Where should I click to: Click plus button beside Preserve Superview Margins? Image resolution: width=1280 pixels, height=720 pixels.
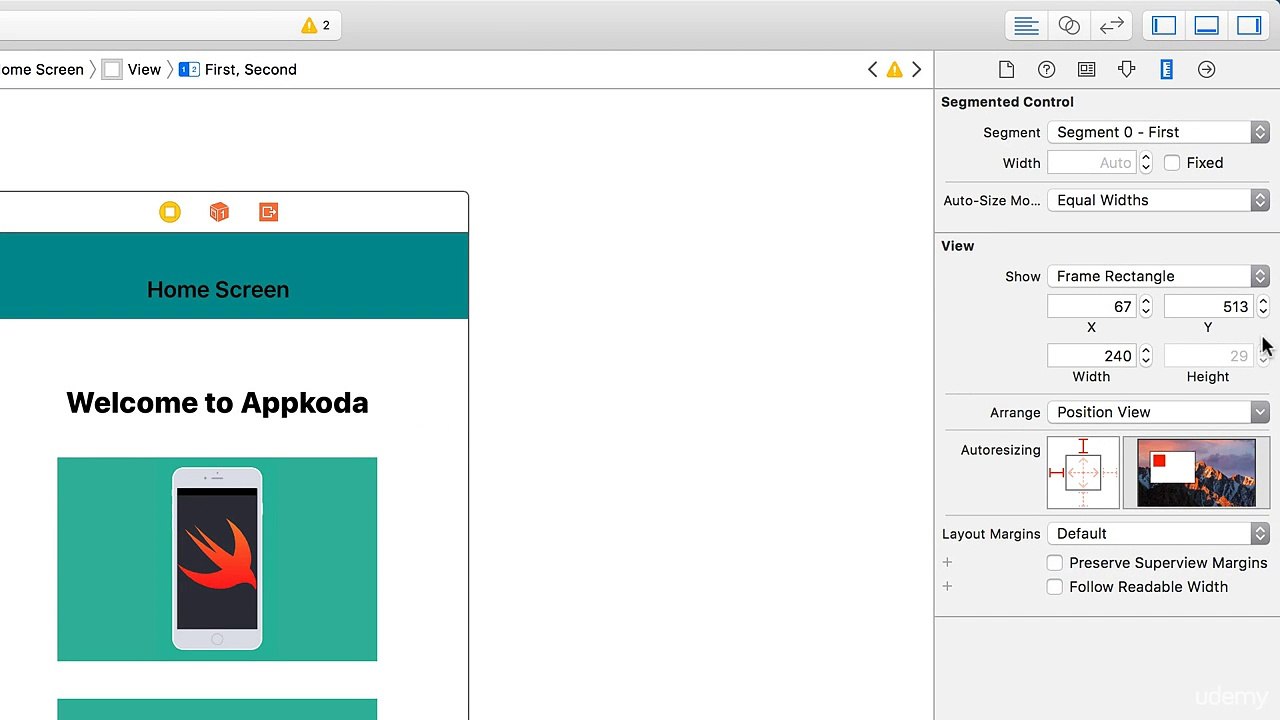click(947, 563)
